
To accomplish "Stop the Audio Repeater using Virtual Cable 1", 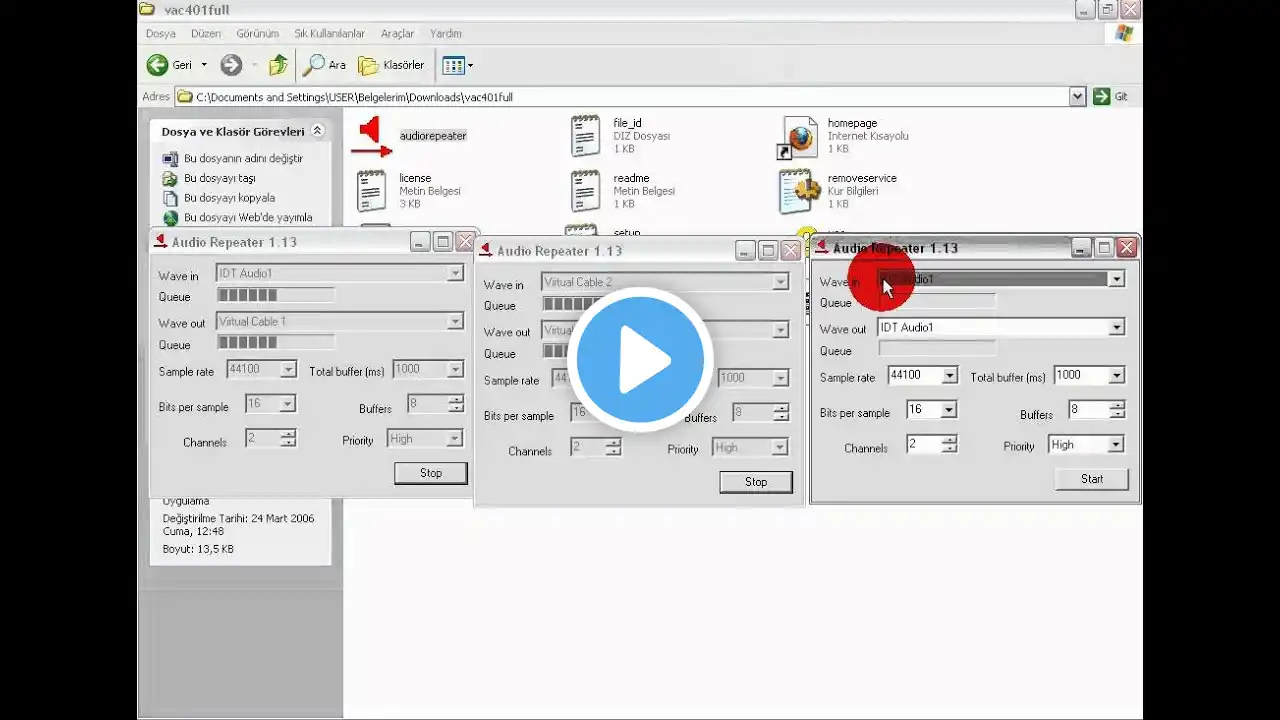I will [x=431, y=473].
